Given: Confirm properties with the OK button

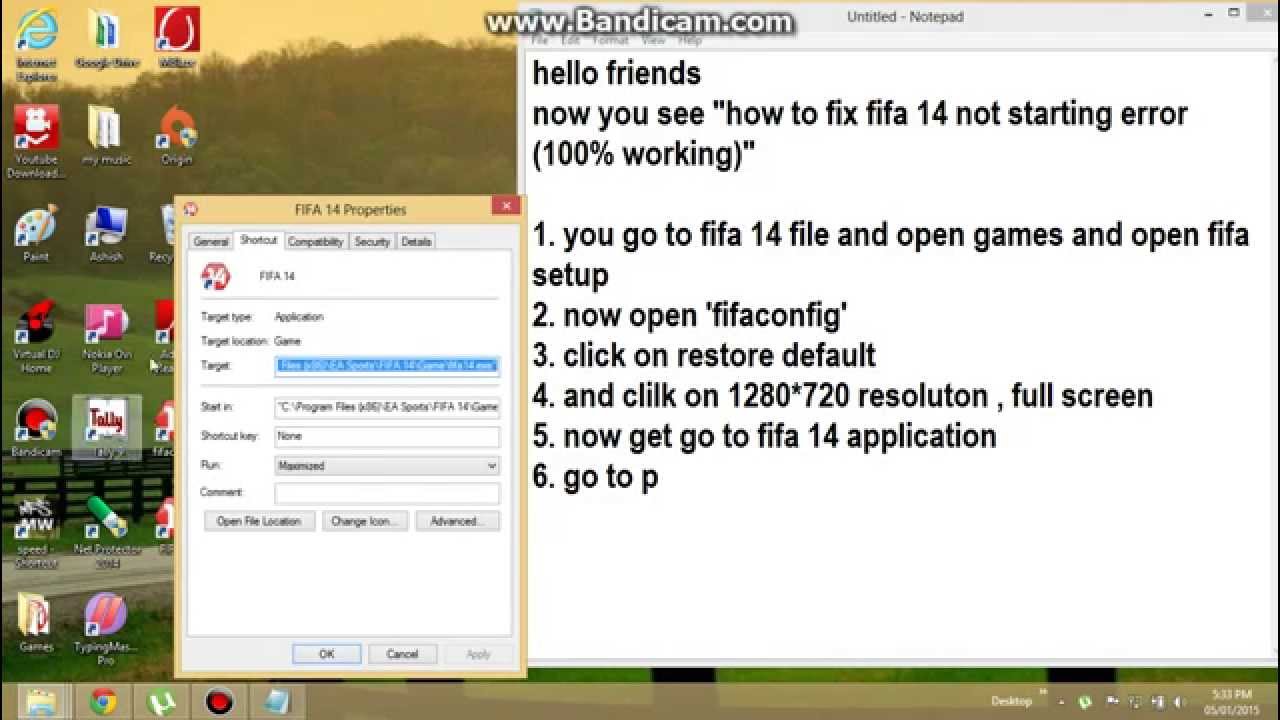Looking at the screenshot, I should click(327, 654).
